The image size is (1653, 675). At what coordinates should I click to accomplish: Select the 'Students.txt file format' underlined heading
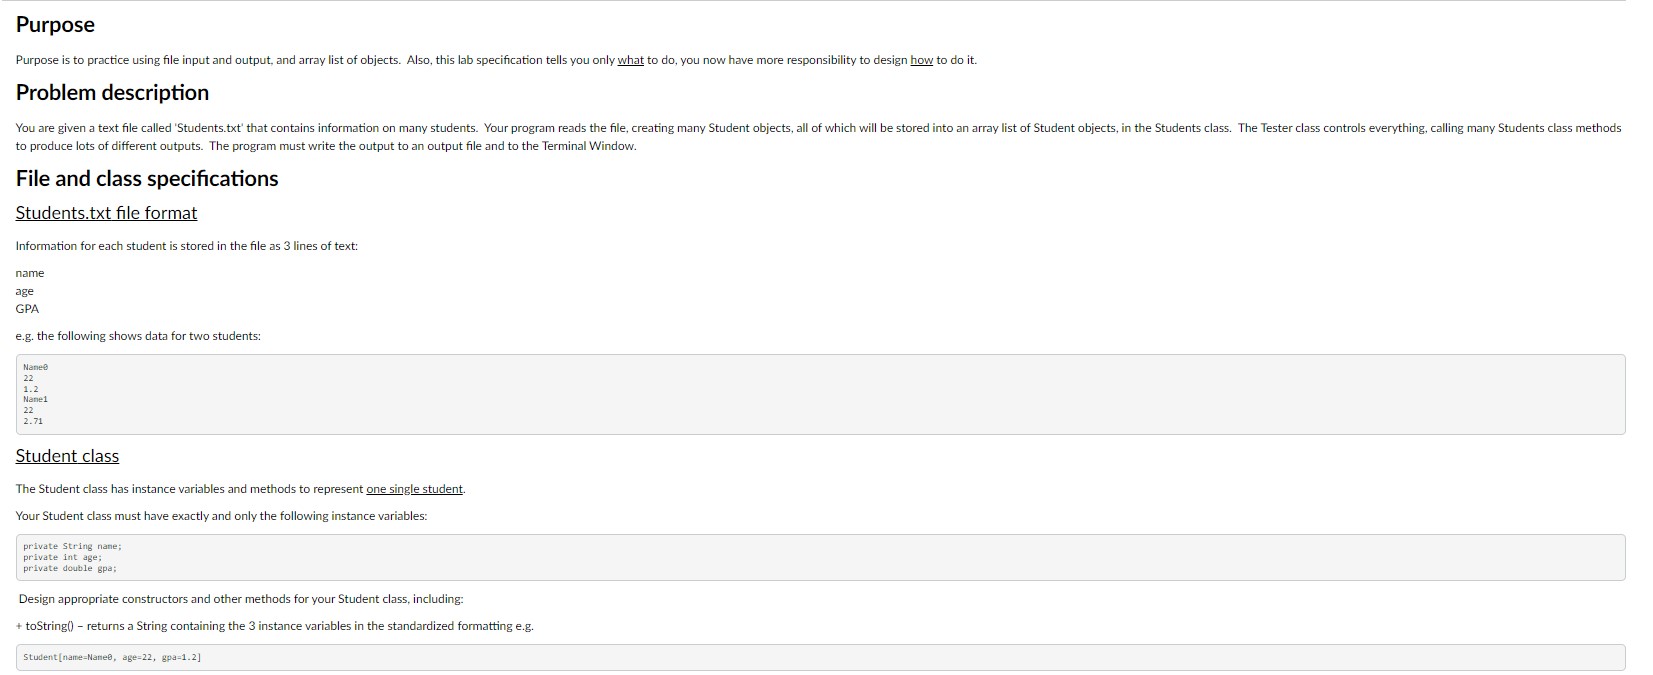click(106, 213)
